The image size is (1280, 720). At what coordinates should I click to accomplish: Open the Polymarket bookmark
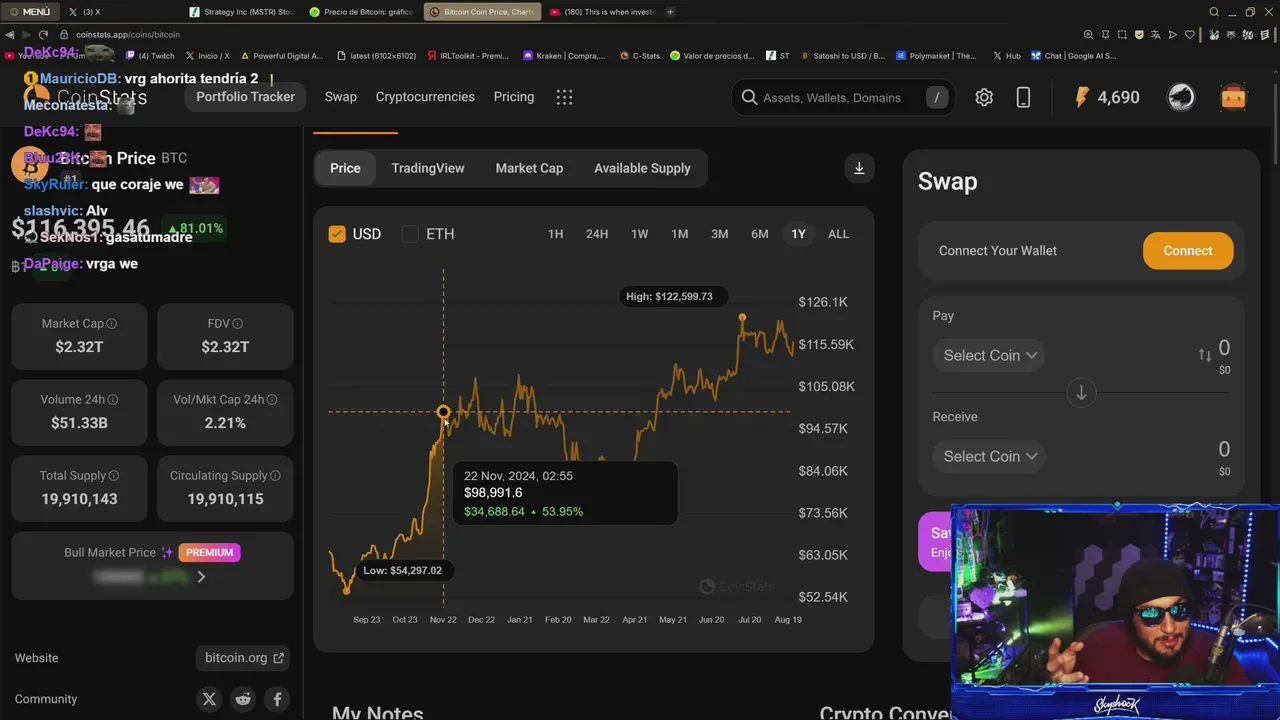point(937,56)
